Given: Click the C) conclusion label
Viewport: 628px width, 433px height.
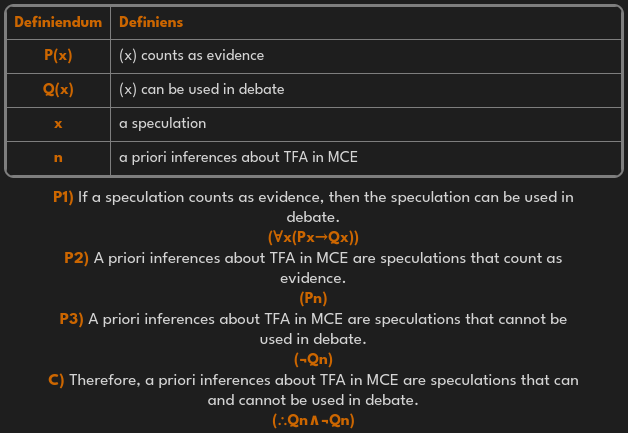Looking at the screenshot, I should point(56,380).
